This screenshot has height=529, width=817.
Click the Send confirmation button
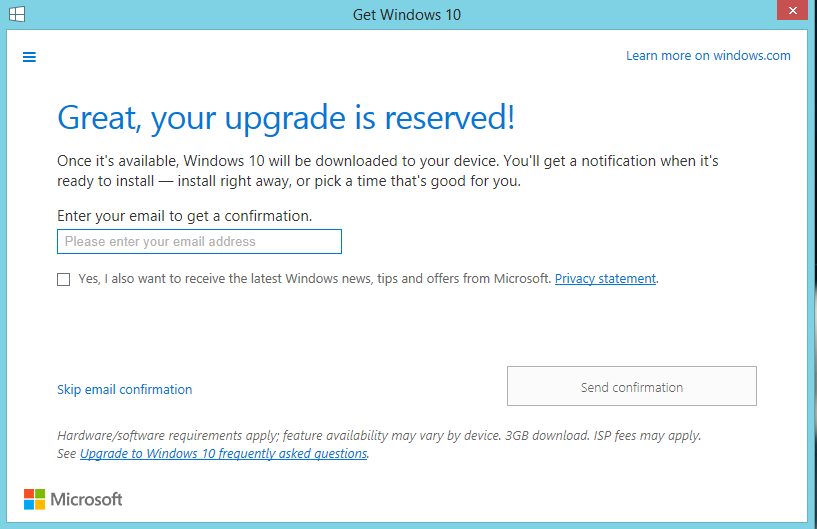pyautogui.click(x=632, y=386)
